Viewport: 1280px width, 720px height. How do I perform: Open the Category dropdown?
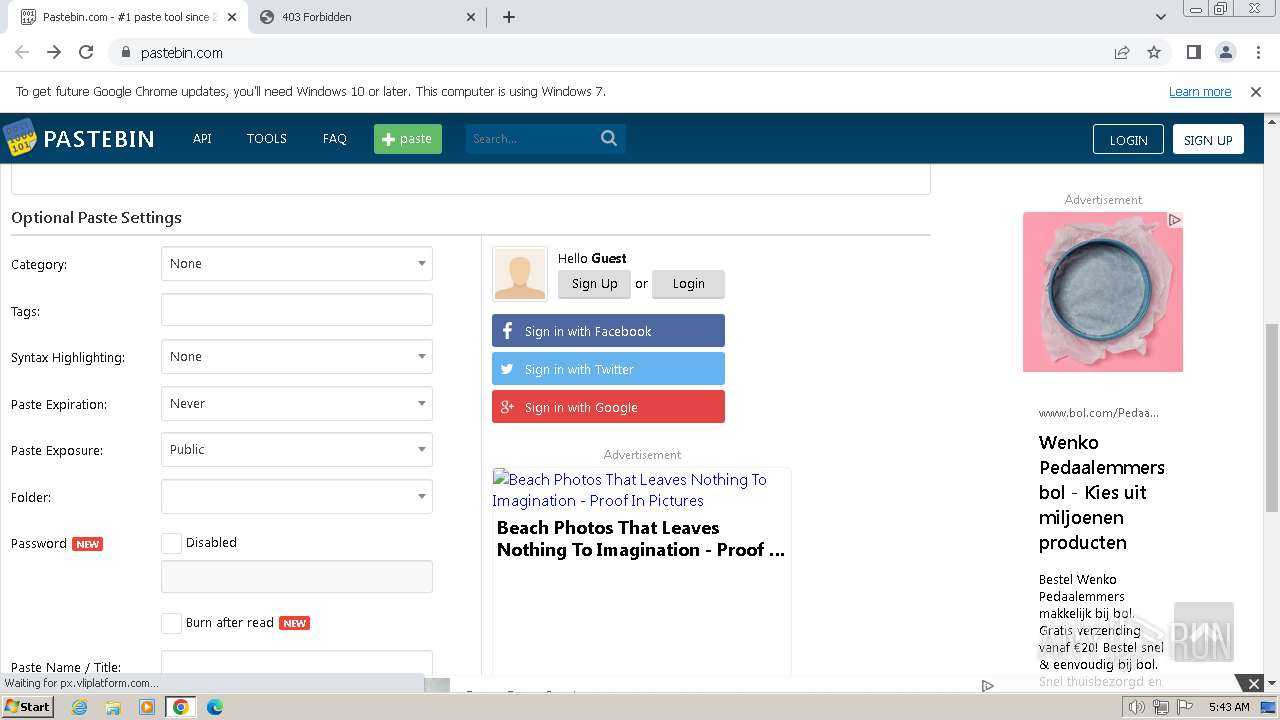pyautogui.click(x=297, y=264)
